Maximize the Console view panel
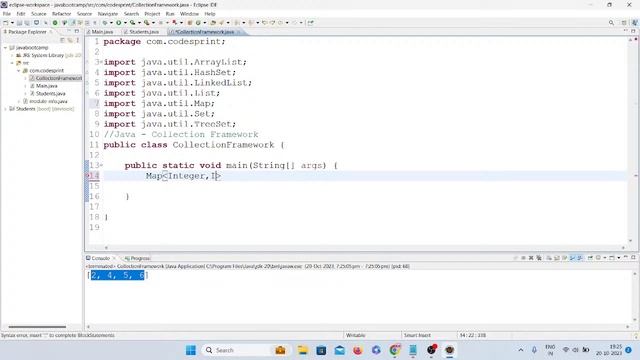This screenshot has width=640, height=360. tap(633, 258)
